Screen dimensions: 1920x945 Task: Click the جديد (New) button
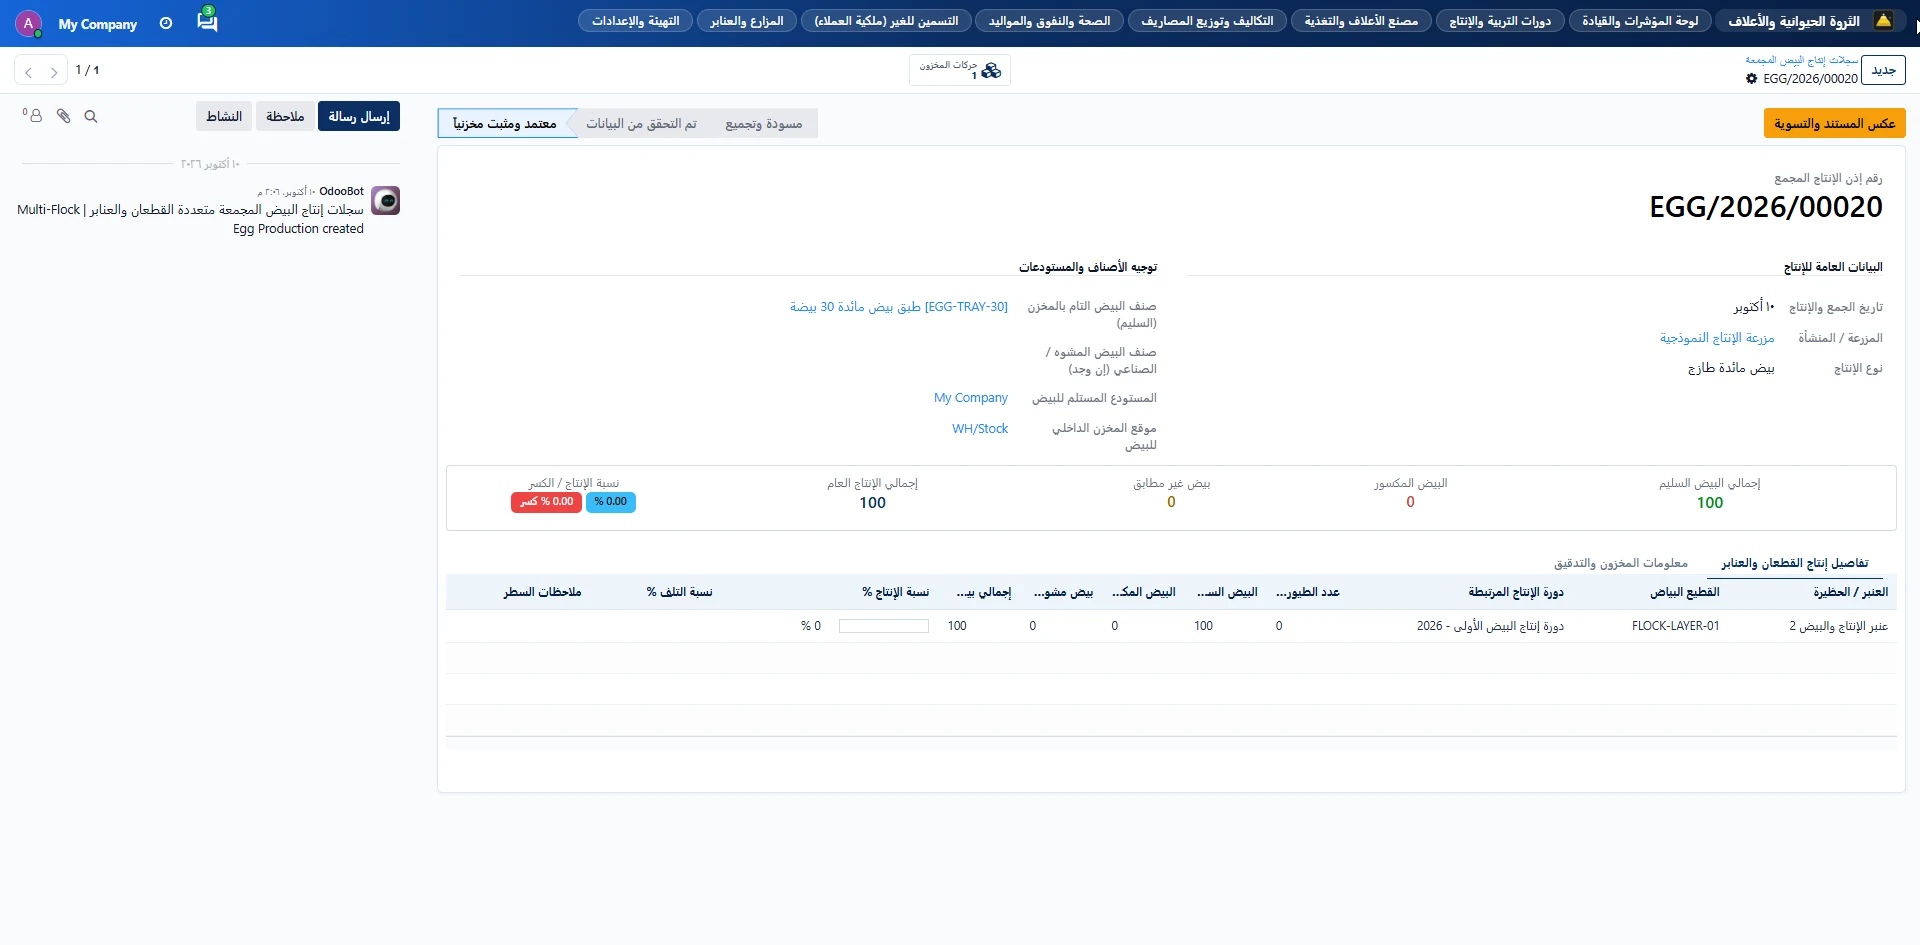coord(1883,70)
